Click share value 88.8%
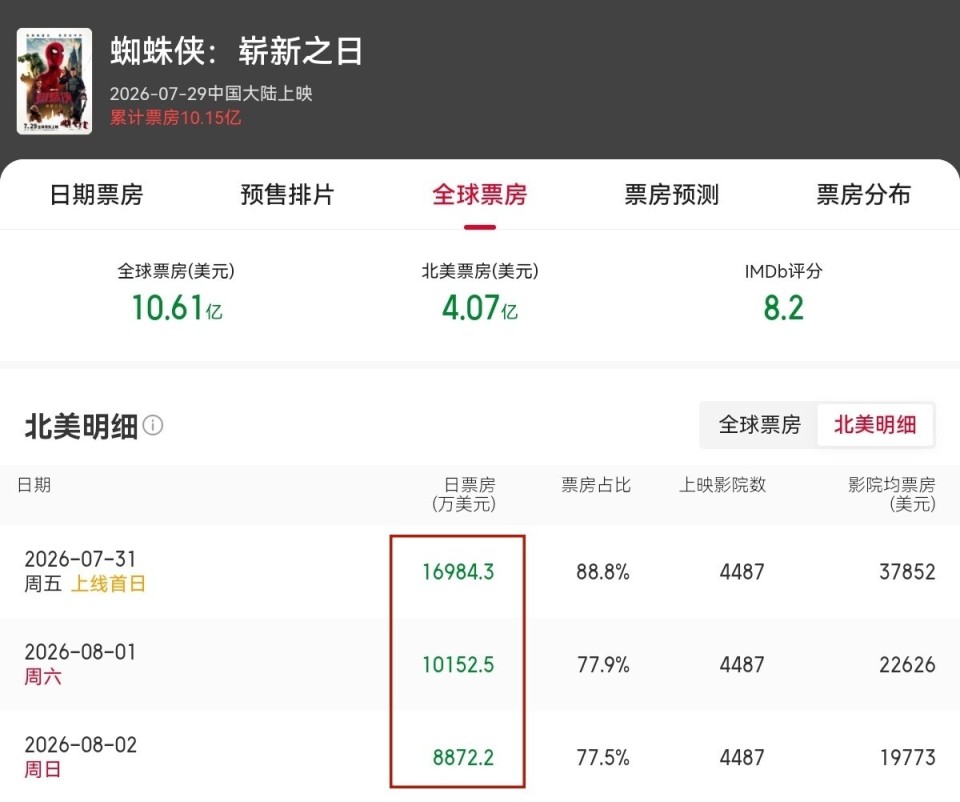Viewport: 960px width, 802px height. click(603, 572)
